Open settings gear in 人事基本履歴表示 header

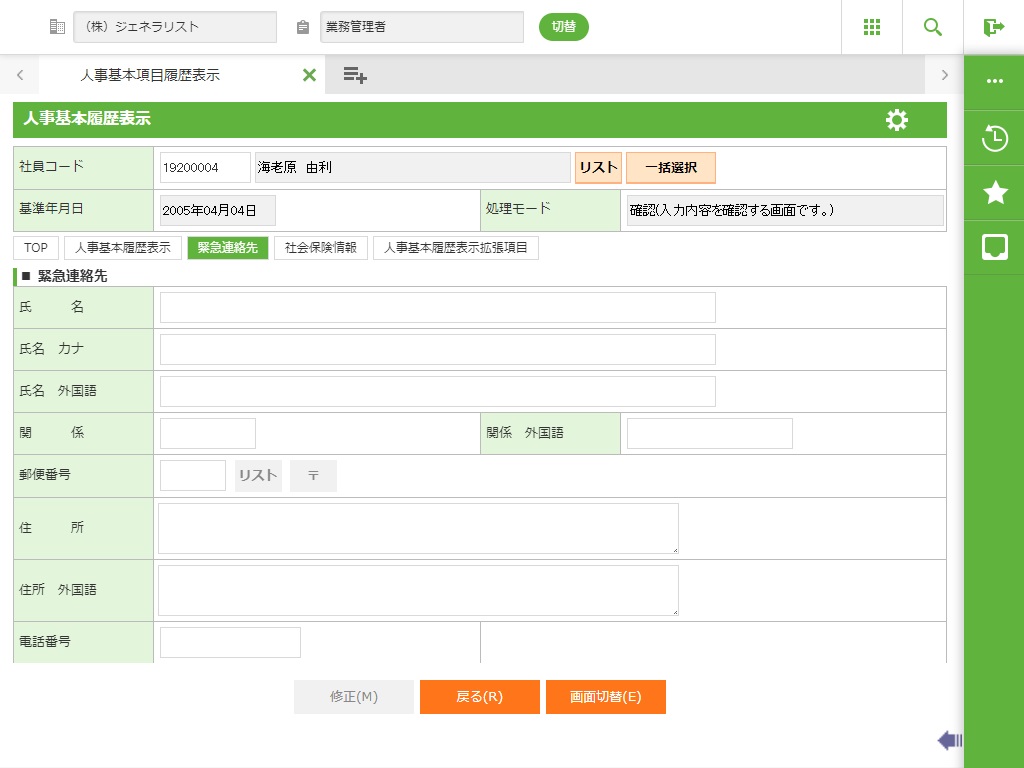[x=897, y=120]
